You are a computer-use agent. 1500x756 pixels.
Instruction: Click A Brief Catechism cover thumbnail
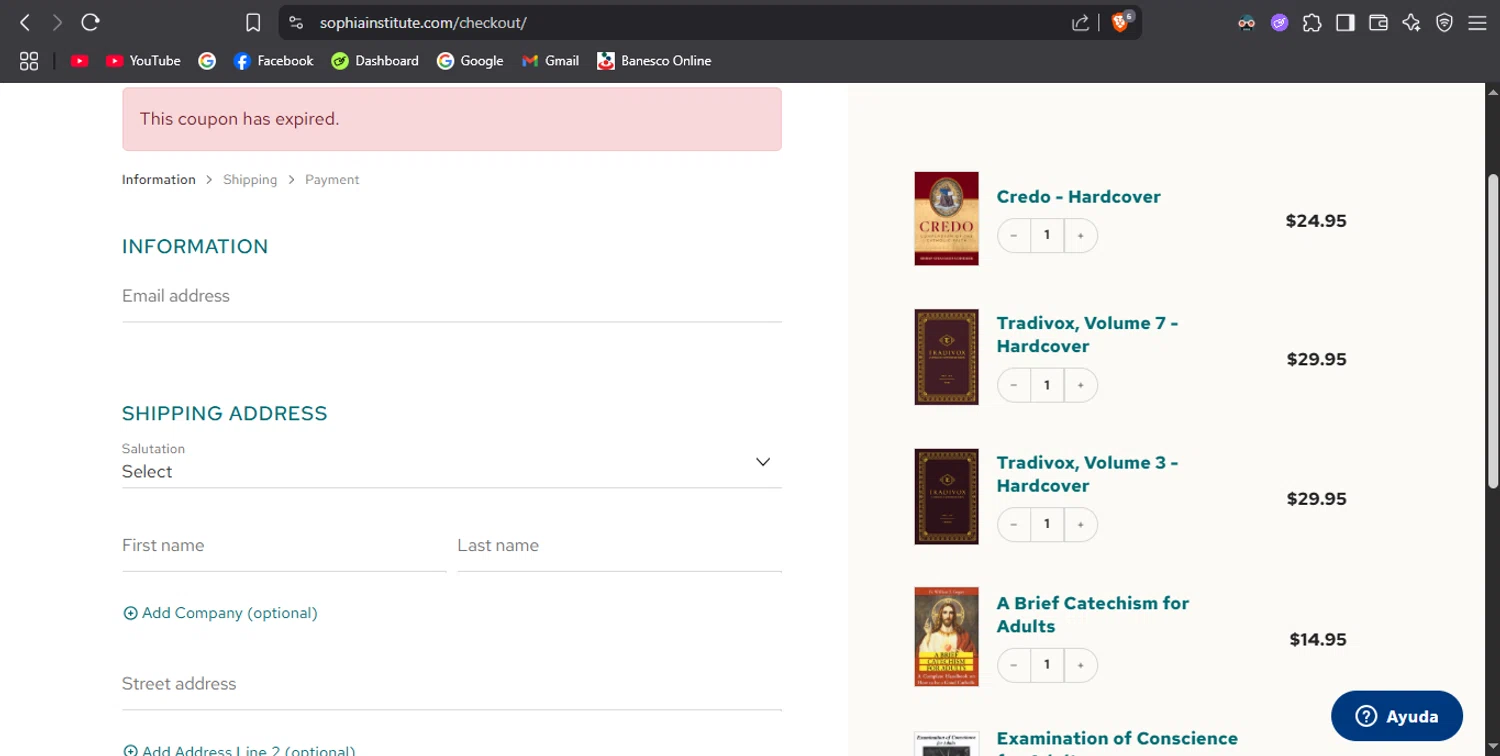[x=946, y=637]
